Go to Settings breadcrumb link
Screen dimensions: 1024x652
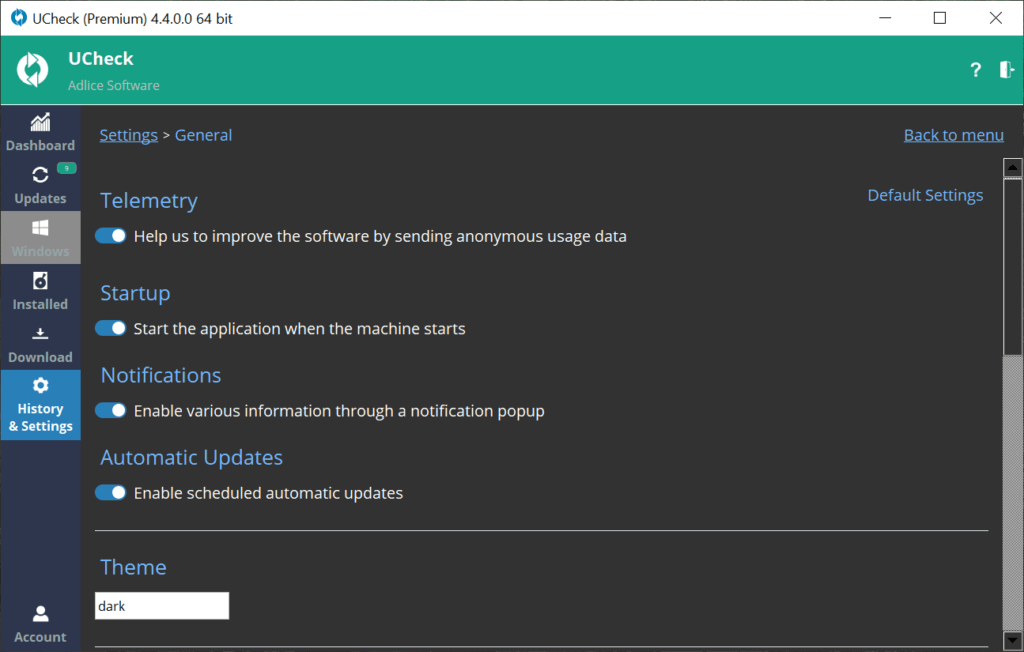coord(129,135)
